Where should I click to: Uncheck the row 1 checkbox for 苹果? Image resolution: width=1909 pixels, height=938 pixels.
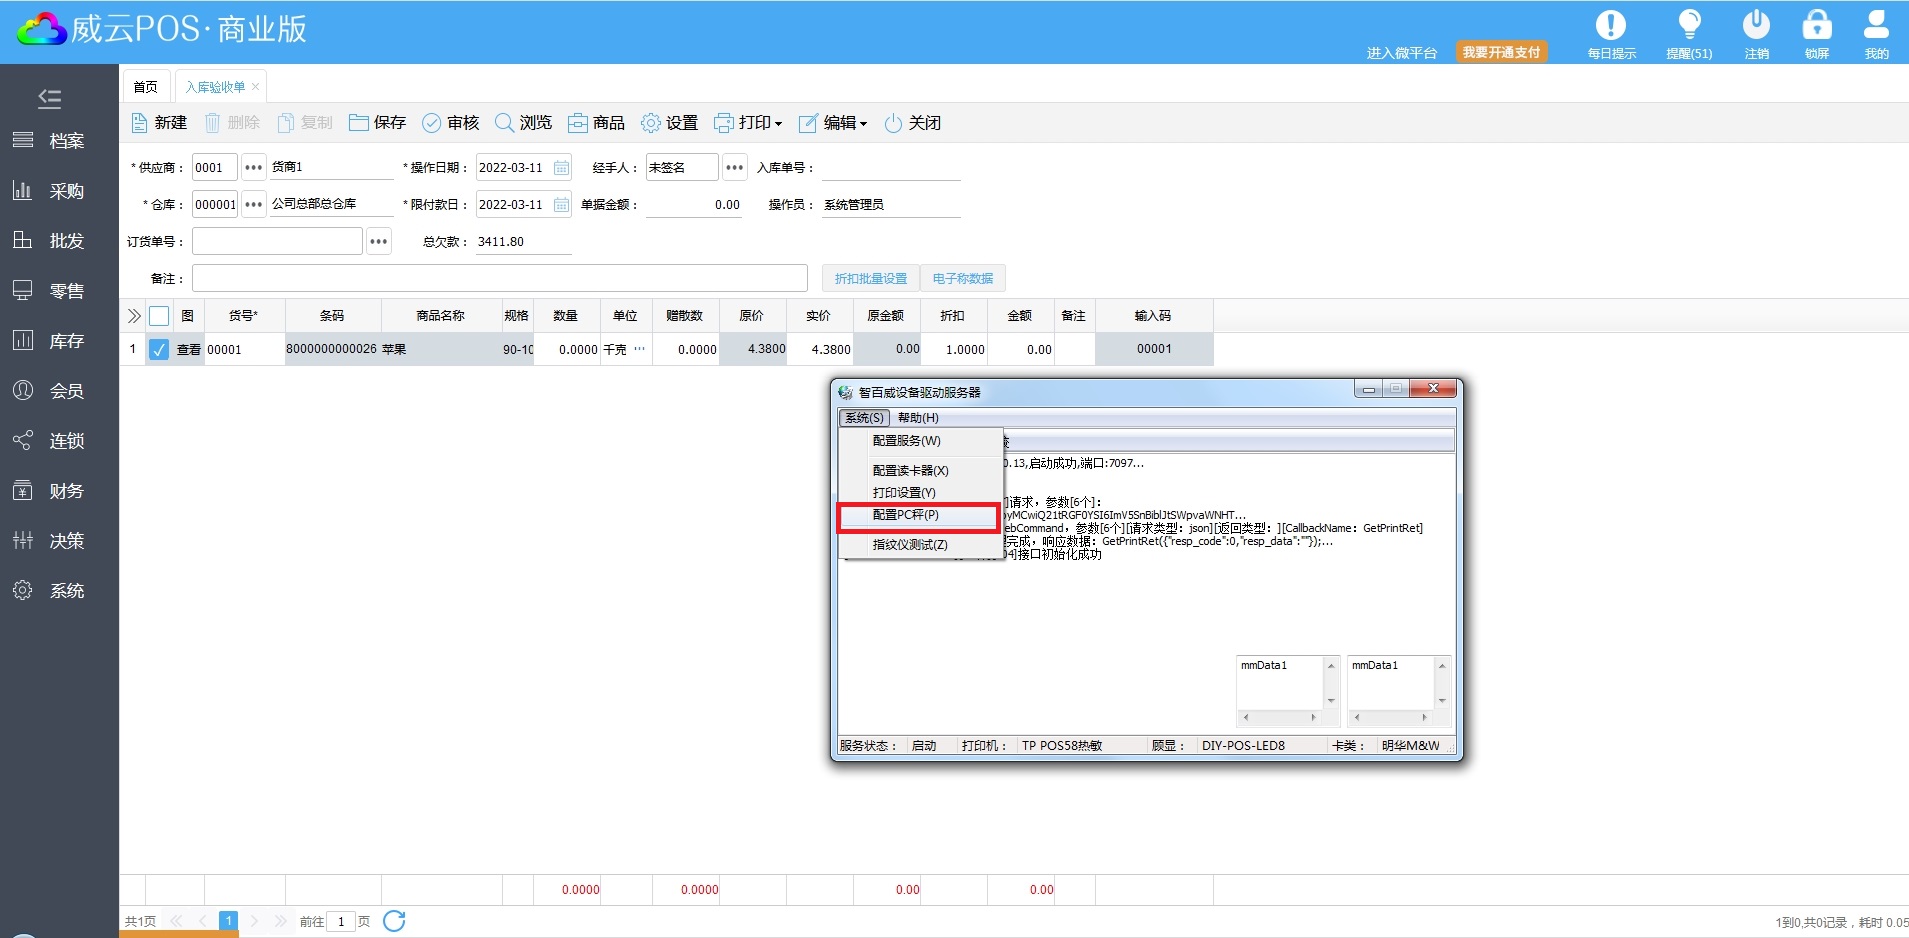coord(159,349)
